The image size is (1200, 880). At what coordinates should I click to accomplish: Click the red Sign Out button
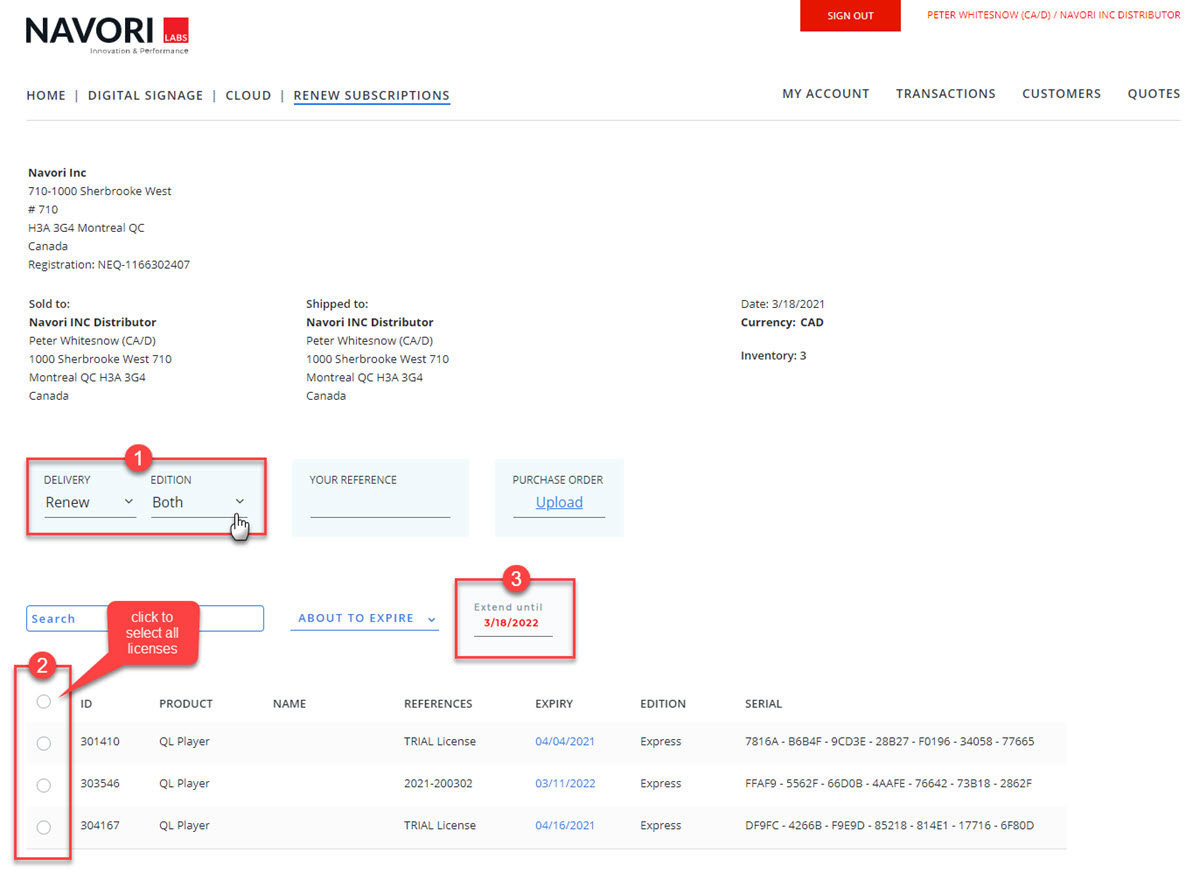(x=850, y=16)
